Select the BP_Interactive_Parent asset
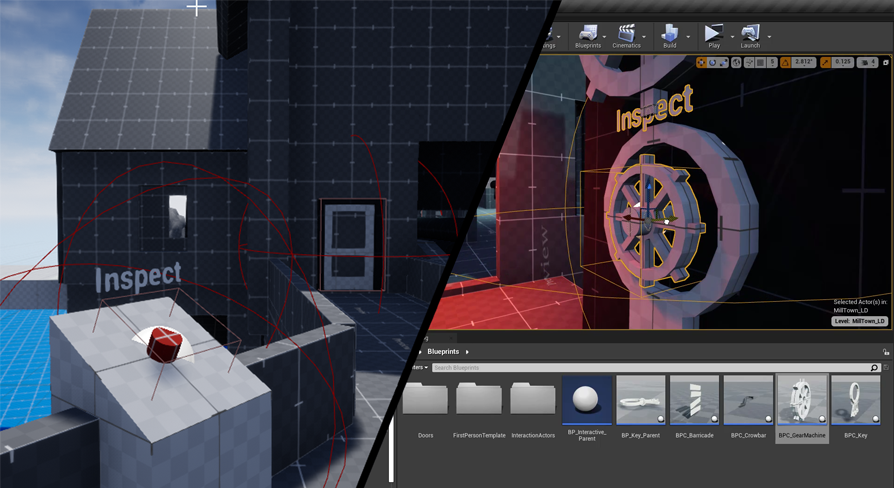 click(x=587, y=409)
